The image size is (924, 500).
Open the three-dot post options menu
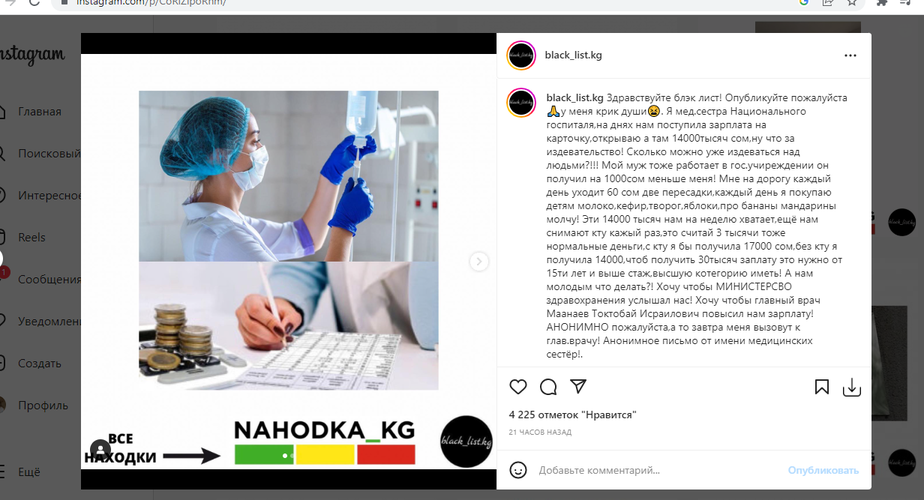pyautogui.click(x=850, y=55)
